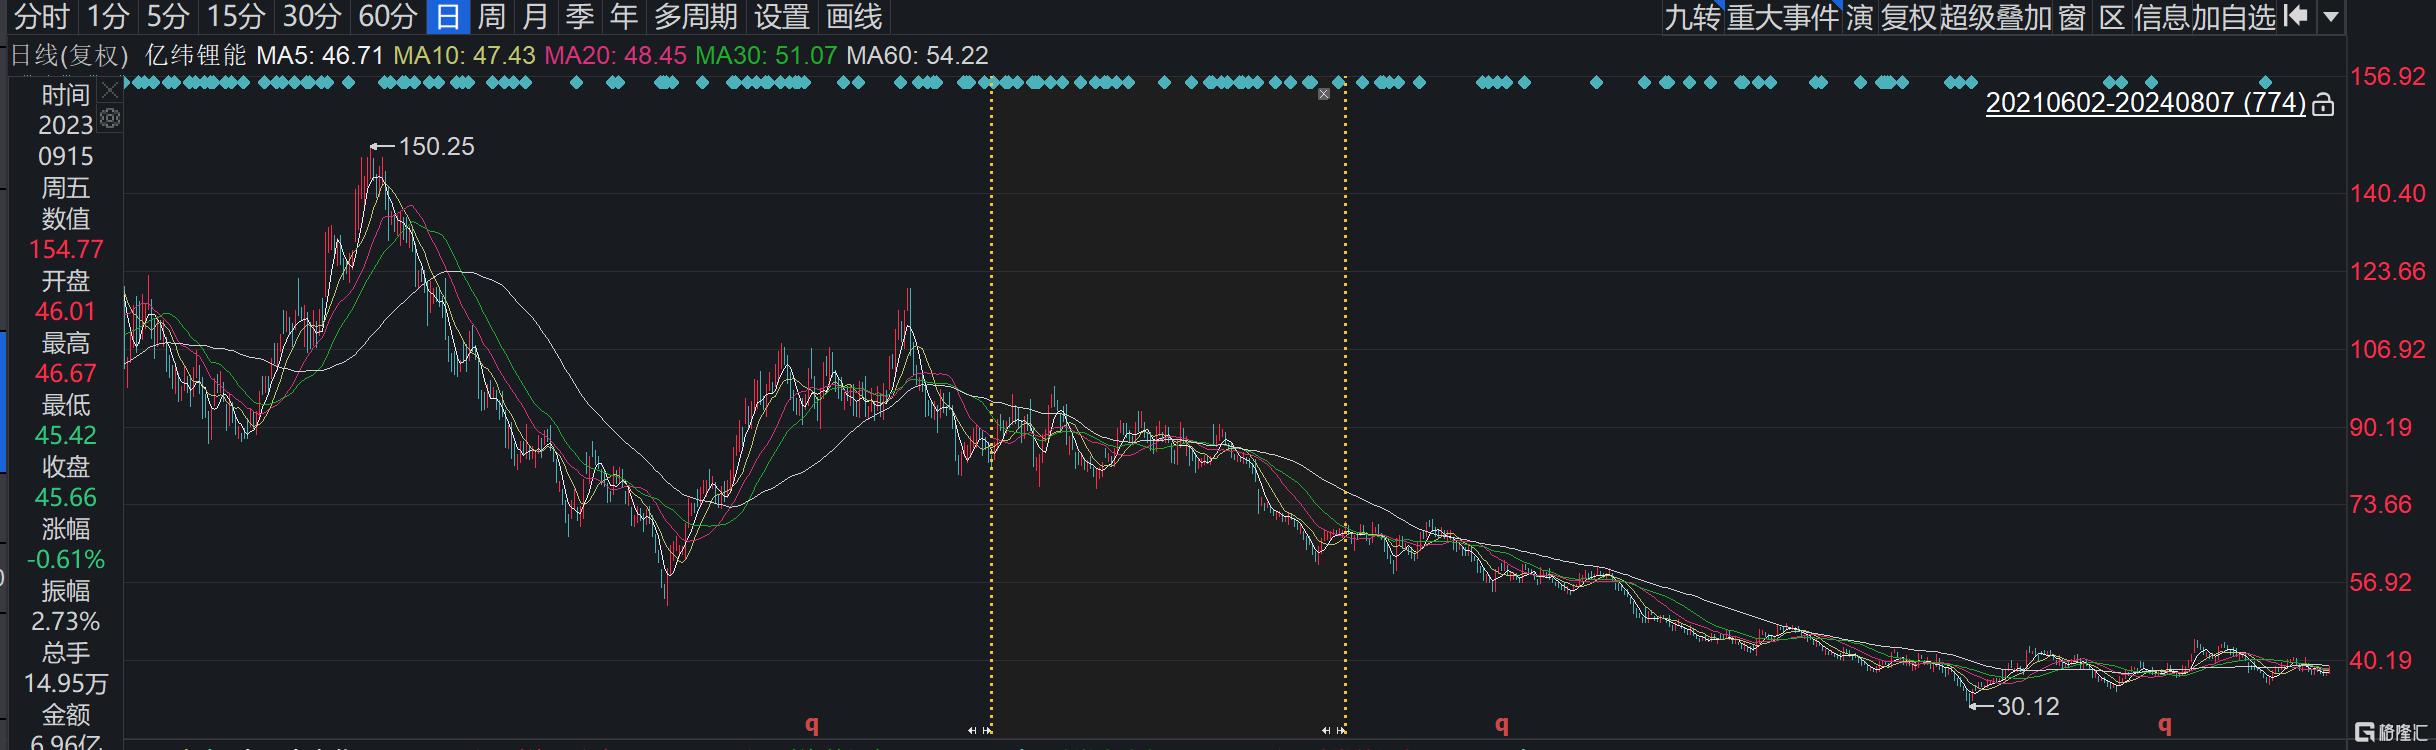Switch to 年 yearly chart

pos(624,16)
